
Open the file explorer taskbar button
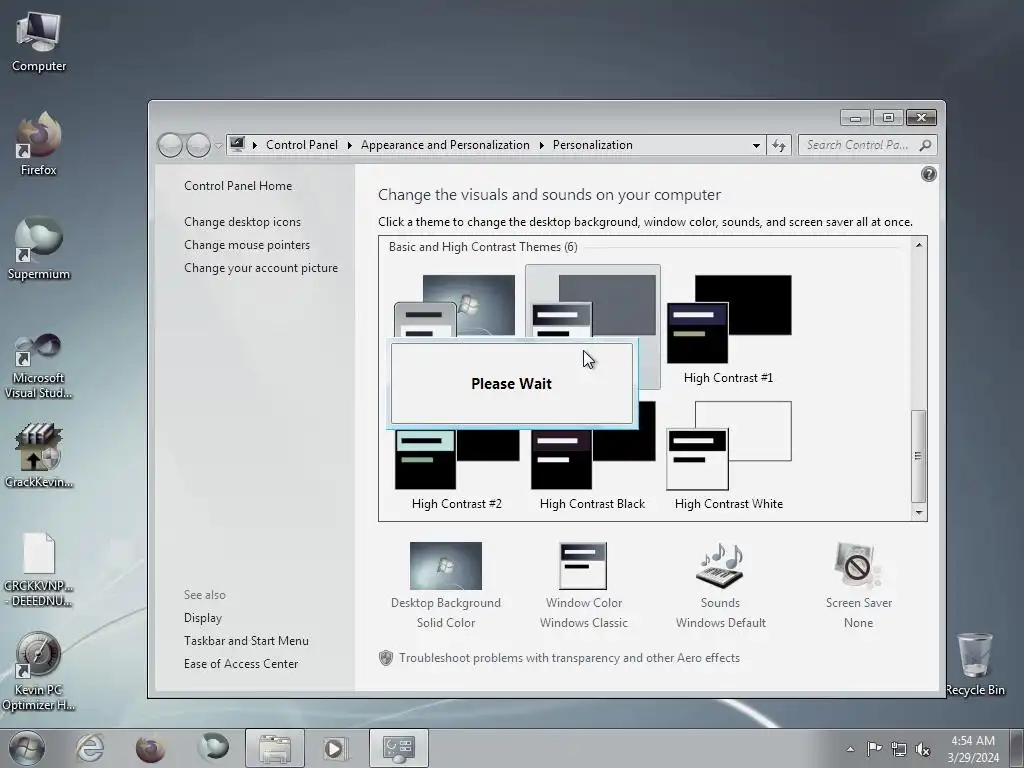pos(275,748)
